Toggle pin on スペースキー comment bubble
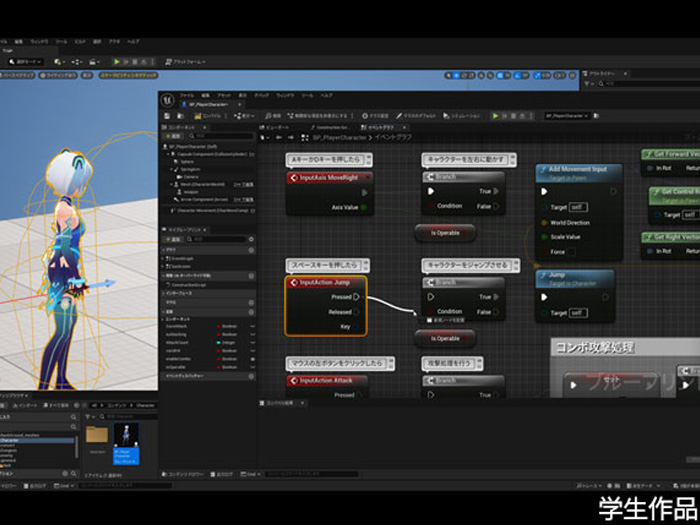Image resolution: width=700 pixels, height=525 pixels. click(366, 263)
